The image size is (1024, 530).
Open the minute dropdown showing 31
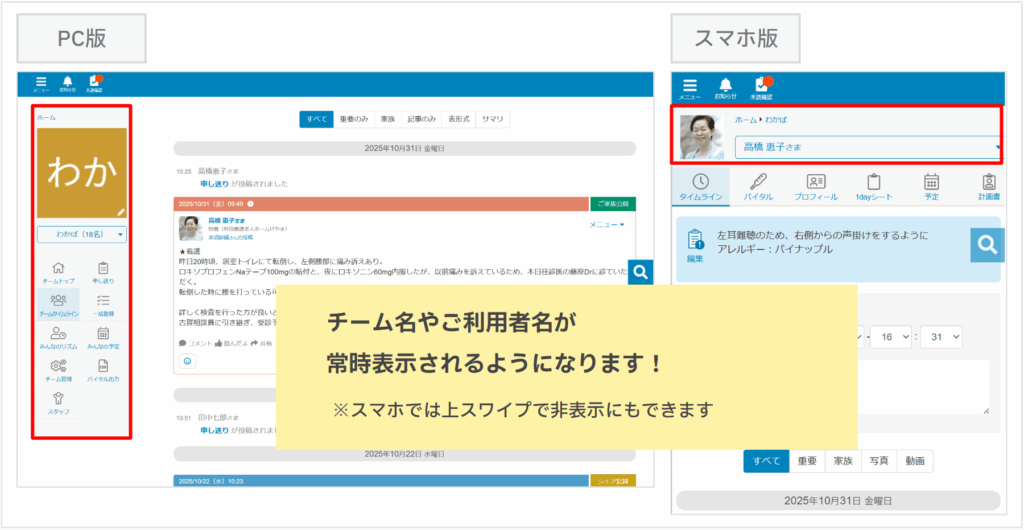pos(941,336)
